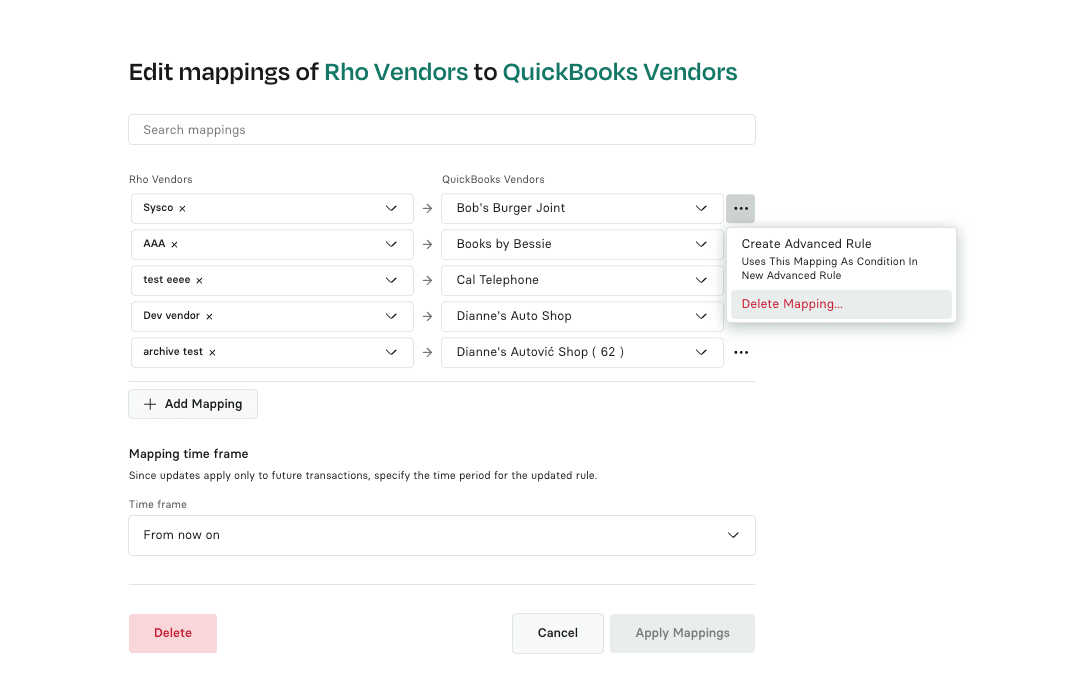Expand the Sysco Rho vendor dropdown
Screen dimensions: 1074x697
391,208
